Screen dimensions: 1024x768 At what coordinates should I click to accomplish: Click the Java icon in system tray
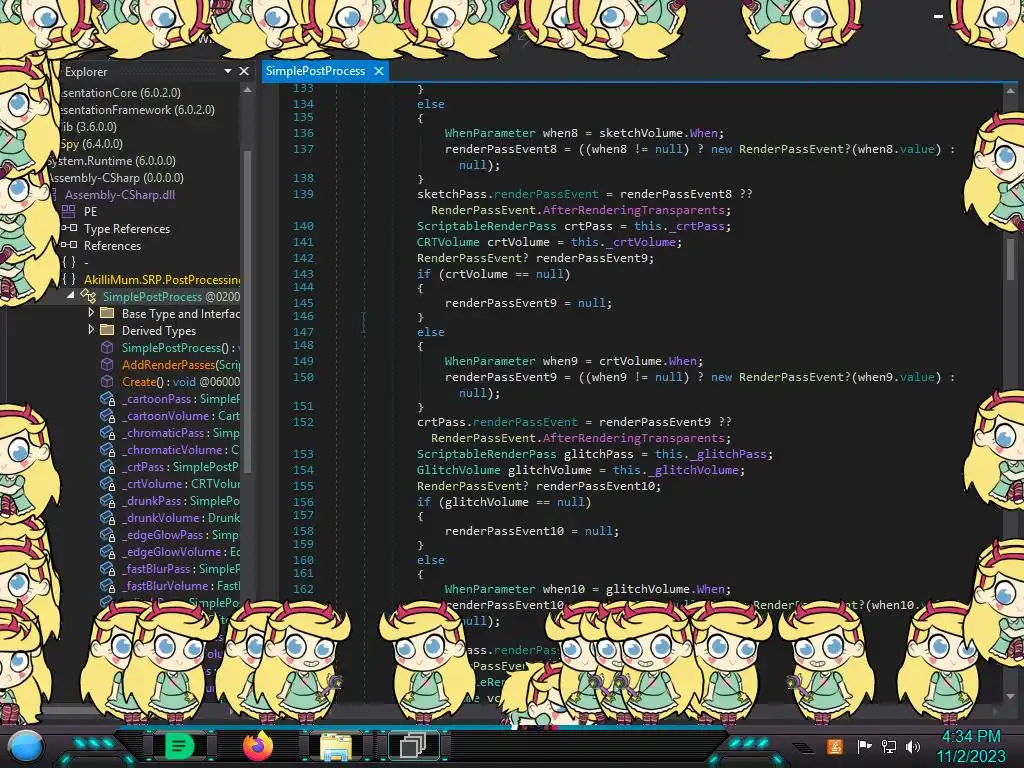[x=834, y=746]
